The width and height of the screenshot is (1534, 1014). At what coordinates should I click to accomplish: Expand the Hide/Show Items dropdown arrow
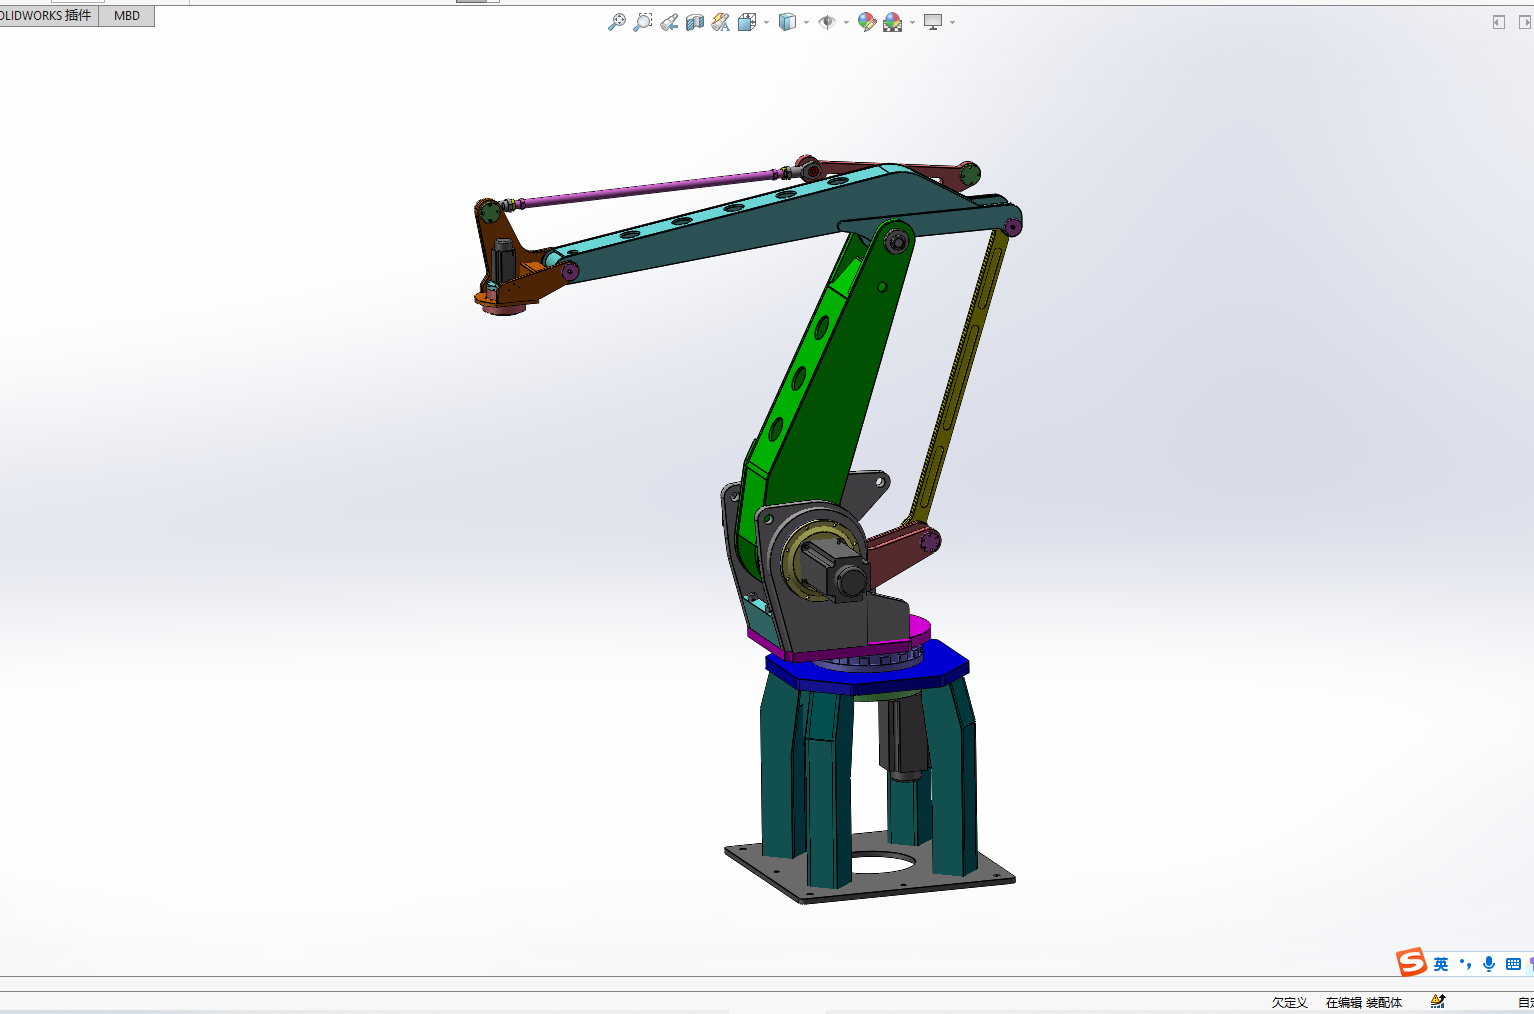pos(846,22)
